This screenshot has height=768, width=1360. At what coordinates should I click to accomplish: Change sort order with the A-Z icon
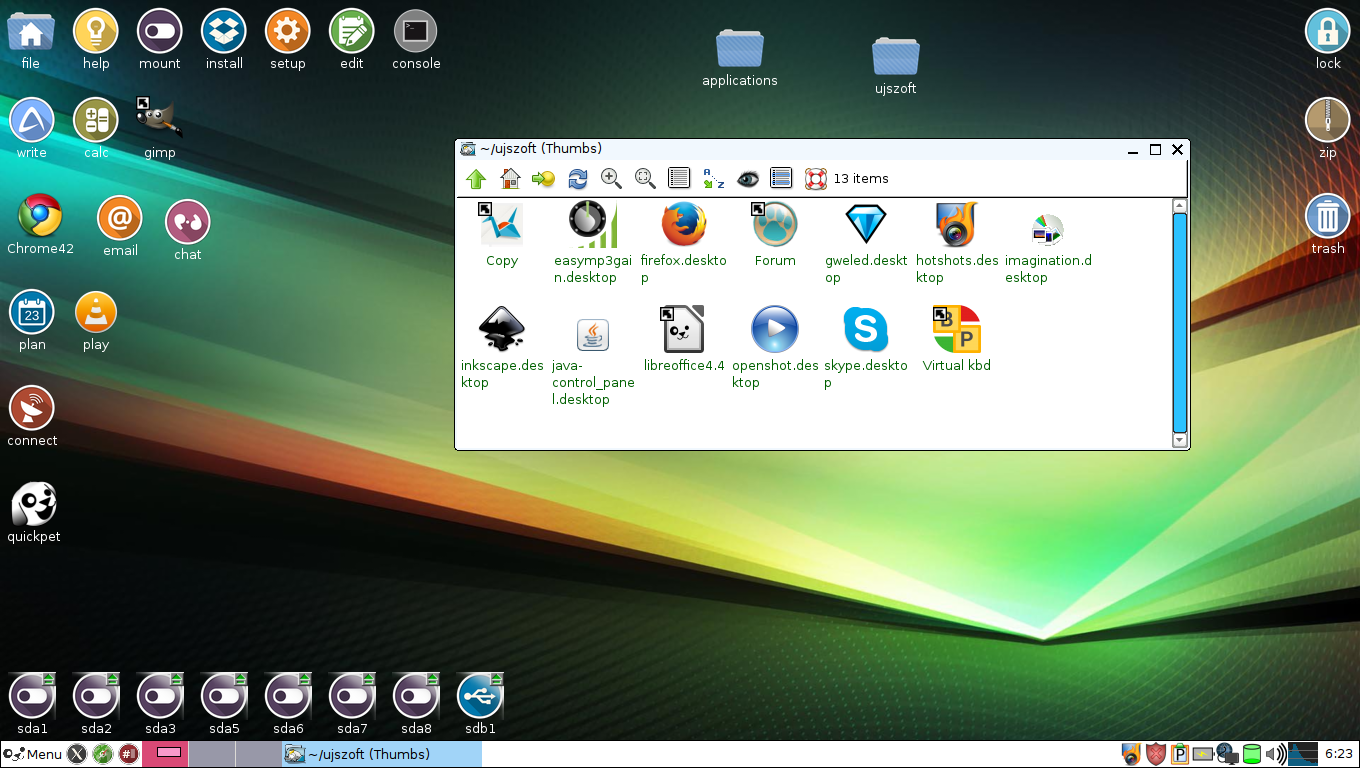pyautogui.click(x=713, y=179)
